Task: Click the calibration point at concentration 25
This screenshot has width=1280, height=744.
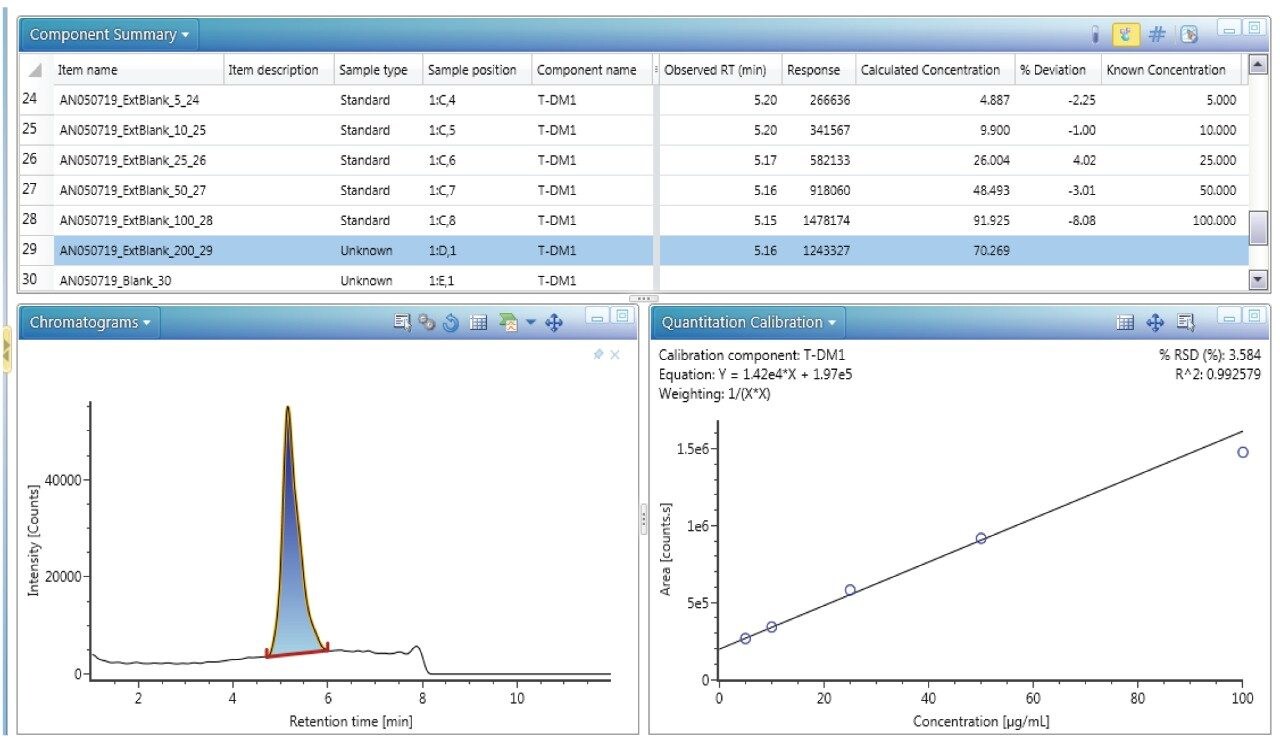Action: click(850, 590)
